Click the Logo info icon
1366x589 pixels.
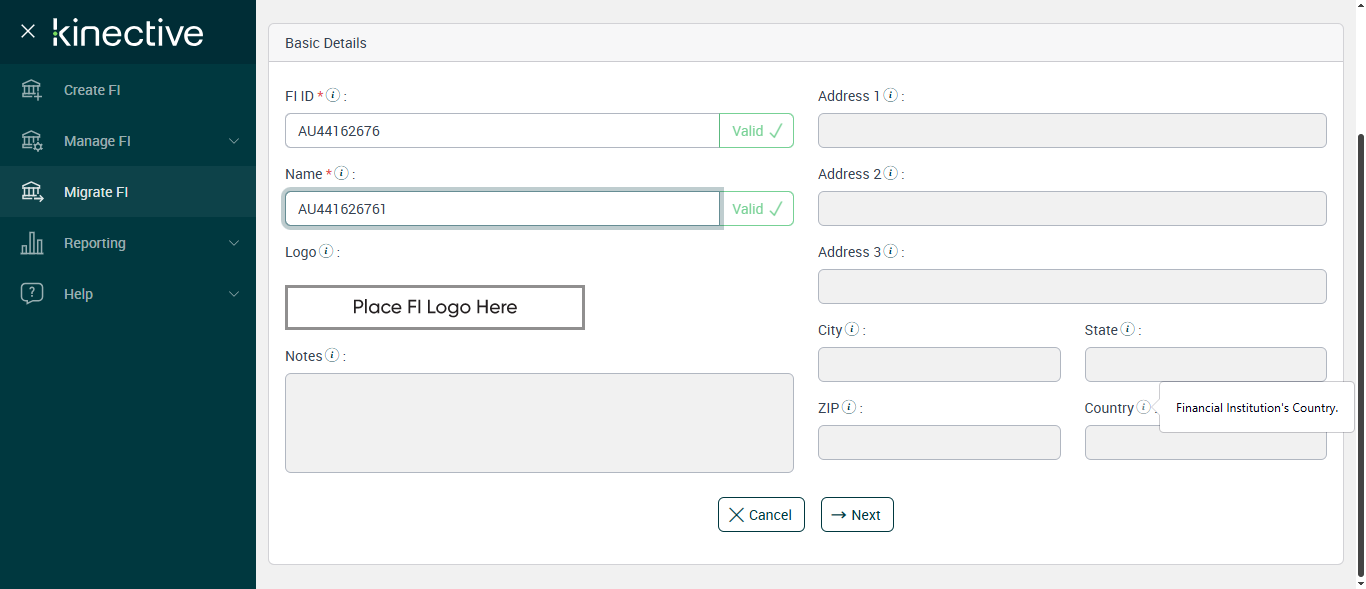pos(326,252)
